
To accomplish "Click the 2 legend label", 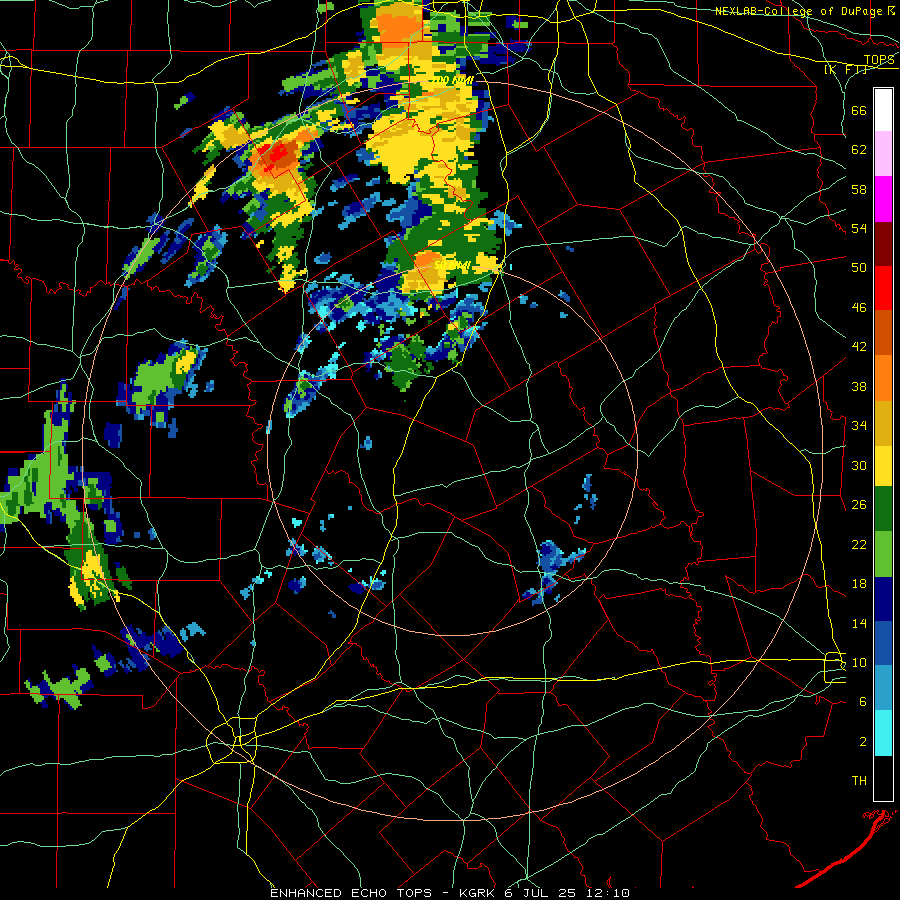I will 863,742.
